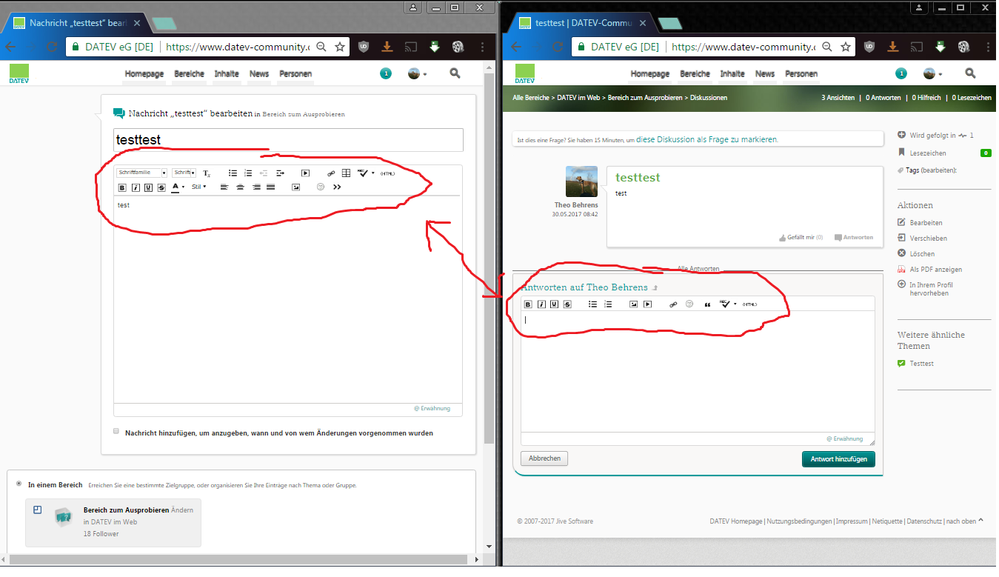Select 'In einem Bereich' radio option

point(19,483)
